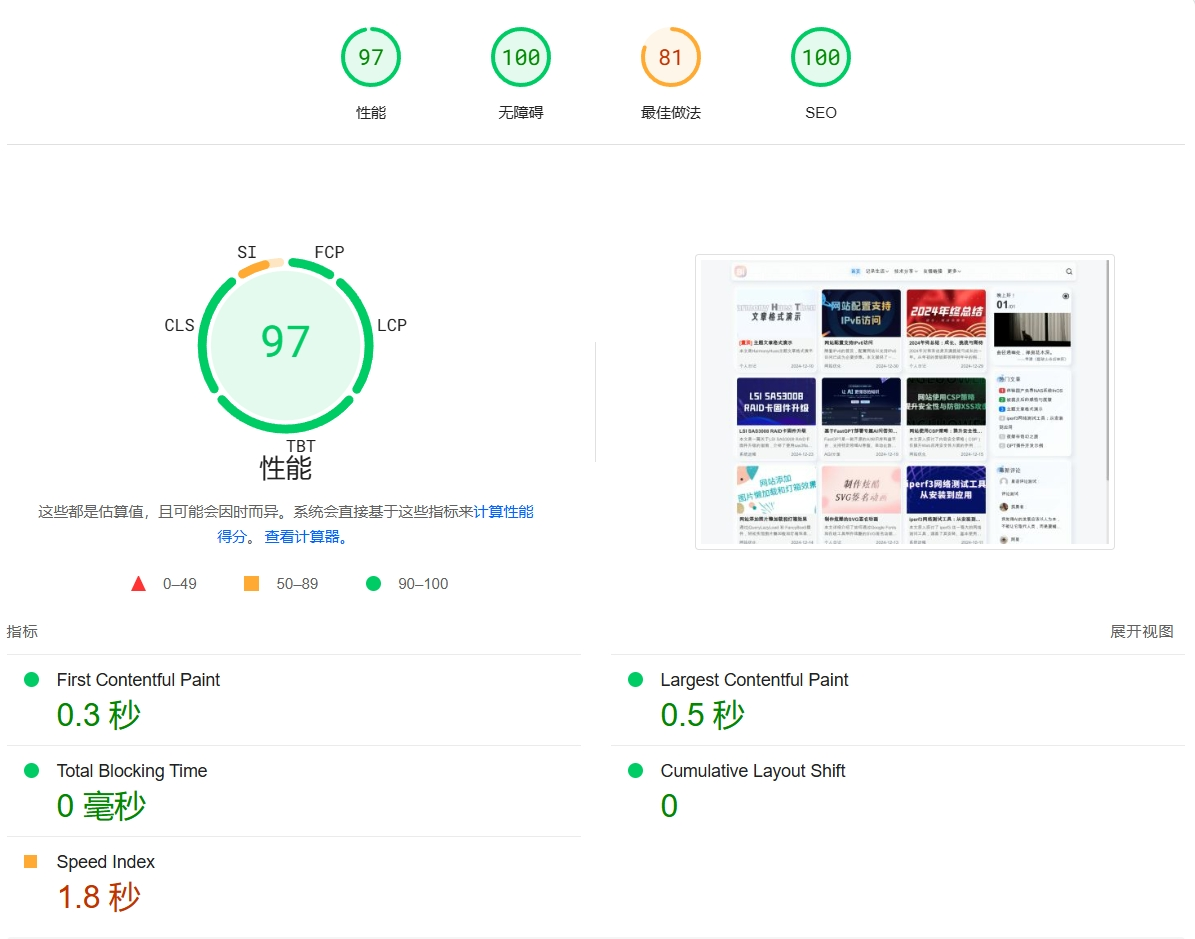Toggle the 展开视图 option
This screenshot has width=1195, height=939.
[x=1141, y=632]
